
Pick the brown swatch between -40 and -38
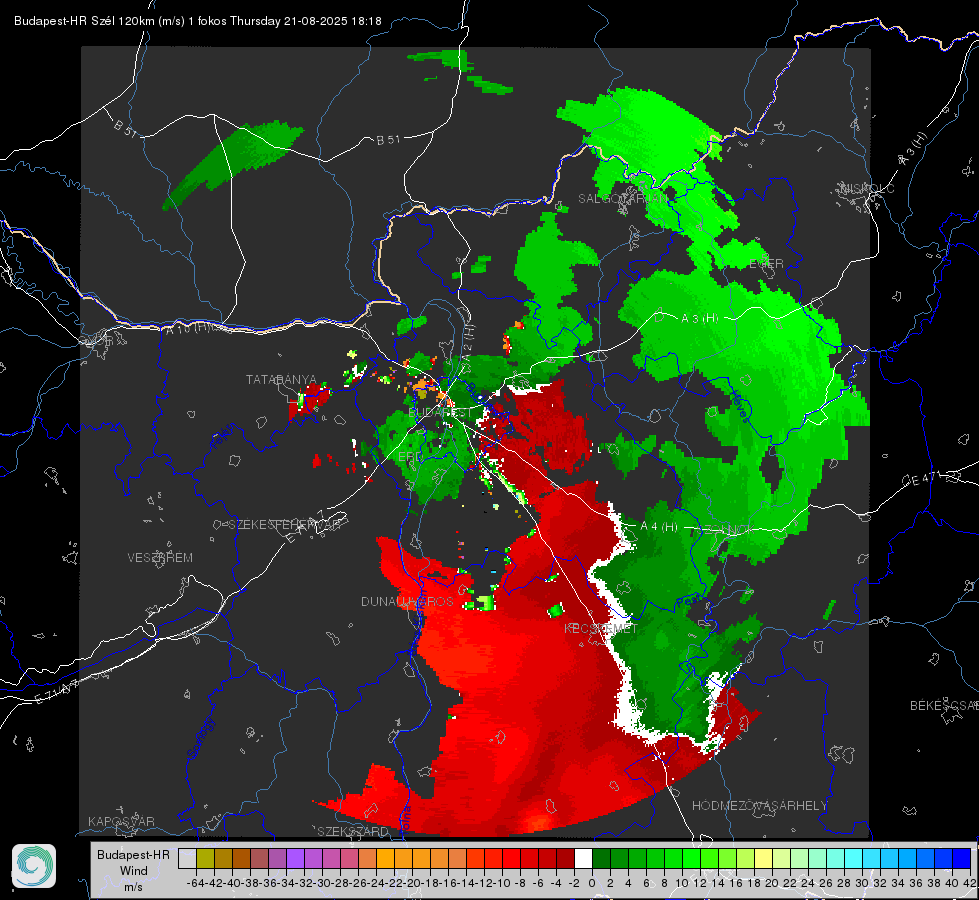(241, 858)
